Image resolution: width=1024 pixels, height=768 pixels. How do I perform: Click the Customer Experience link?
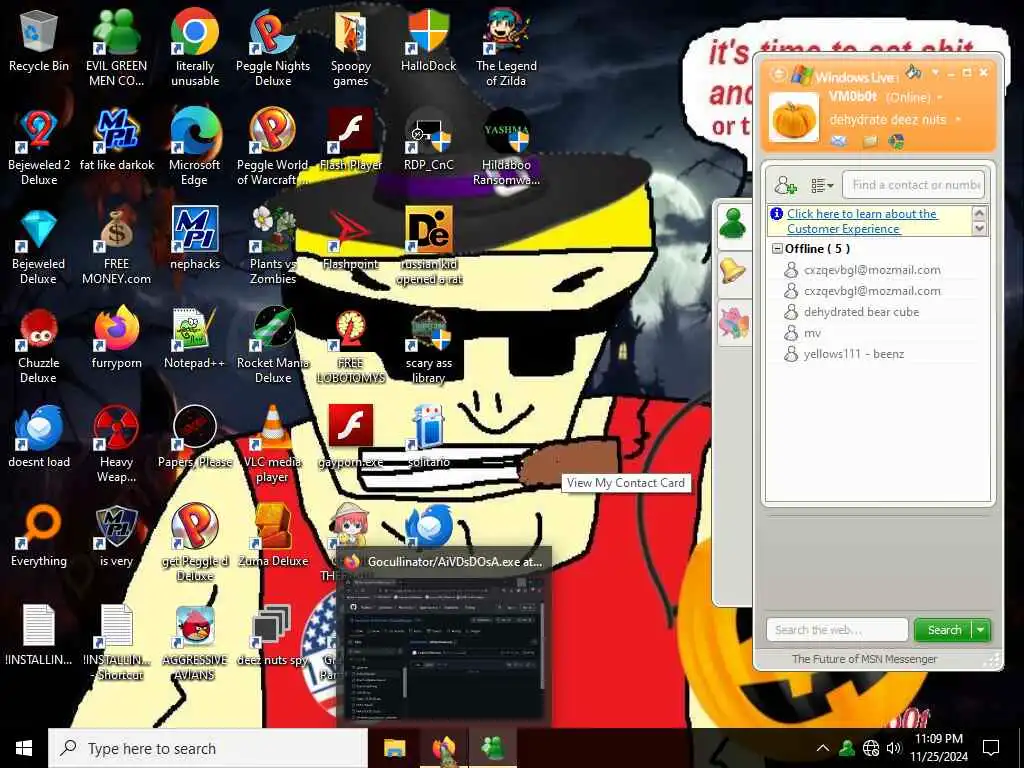862,221
